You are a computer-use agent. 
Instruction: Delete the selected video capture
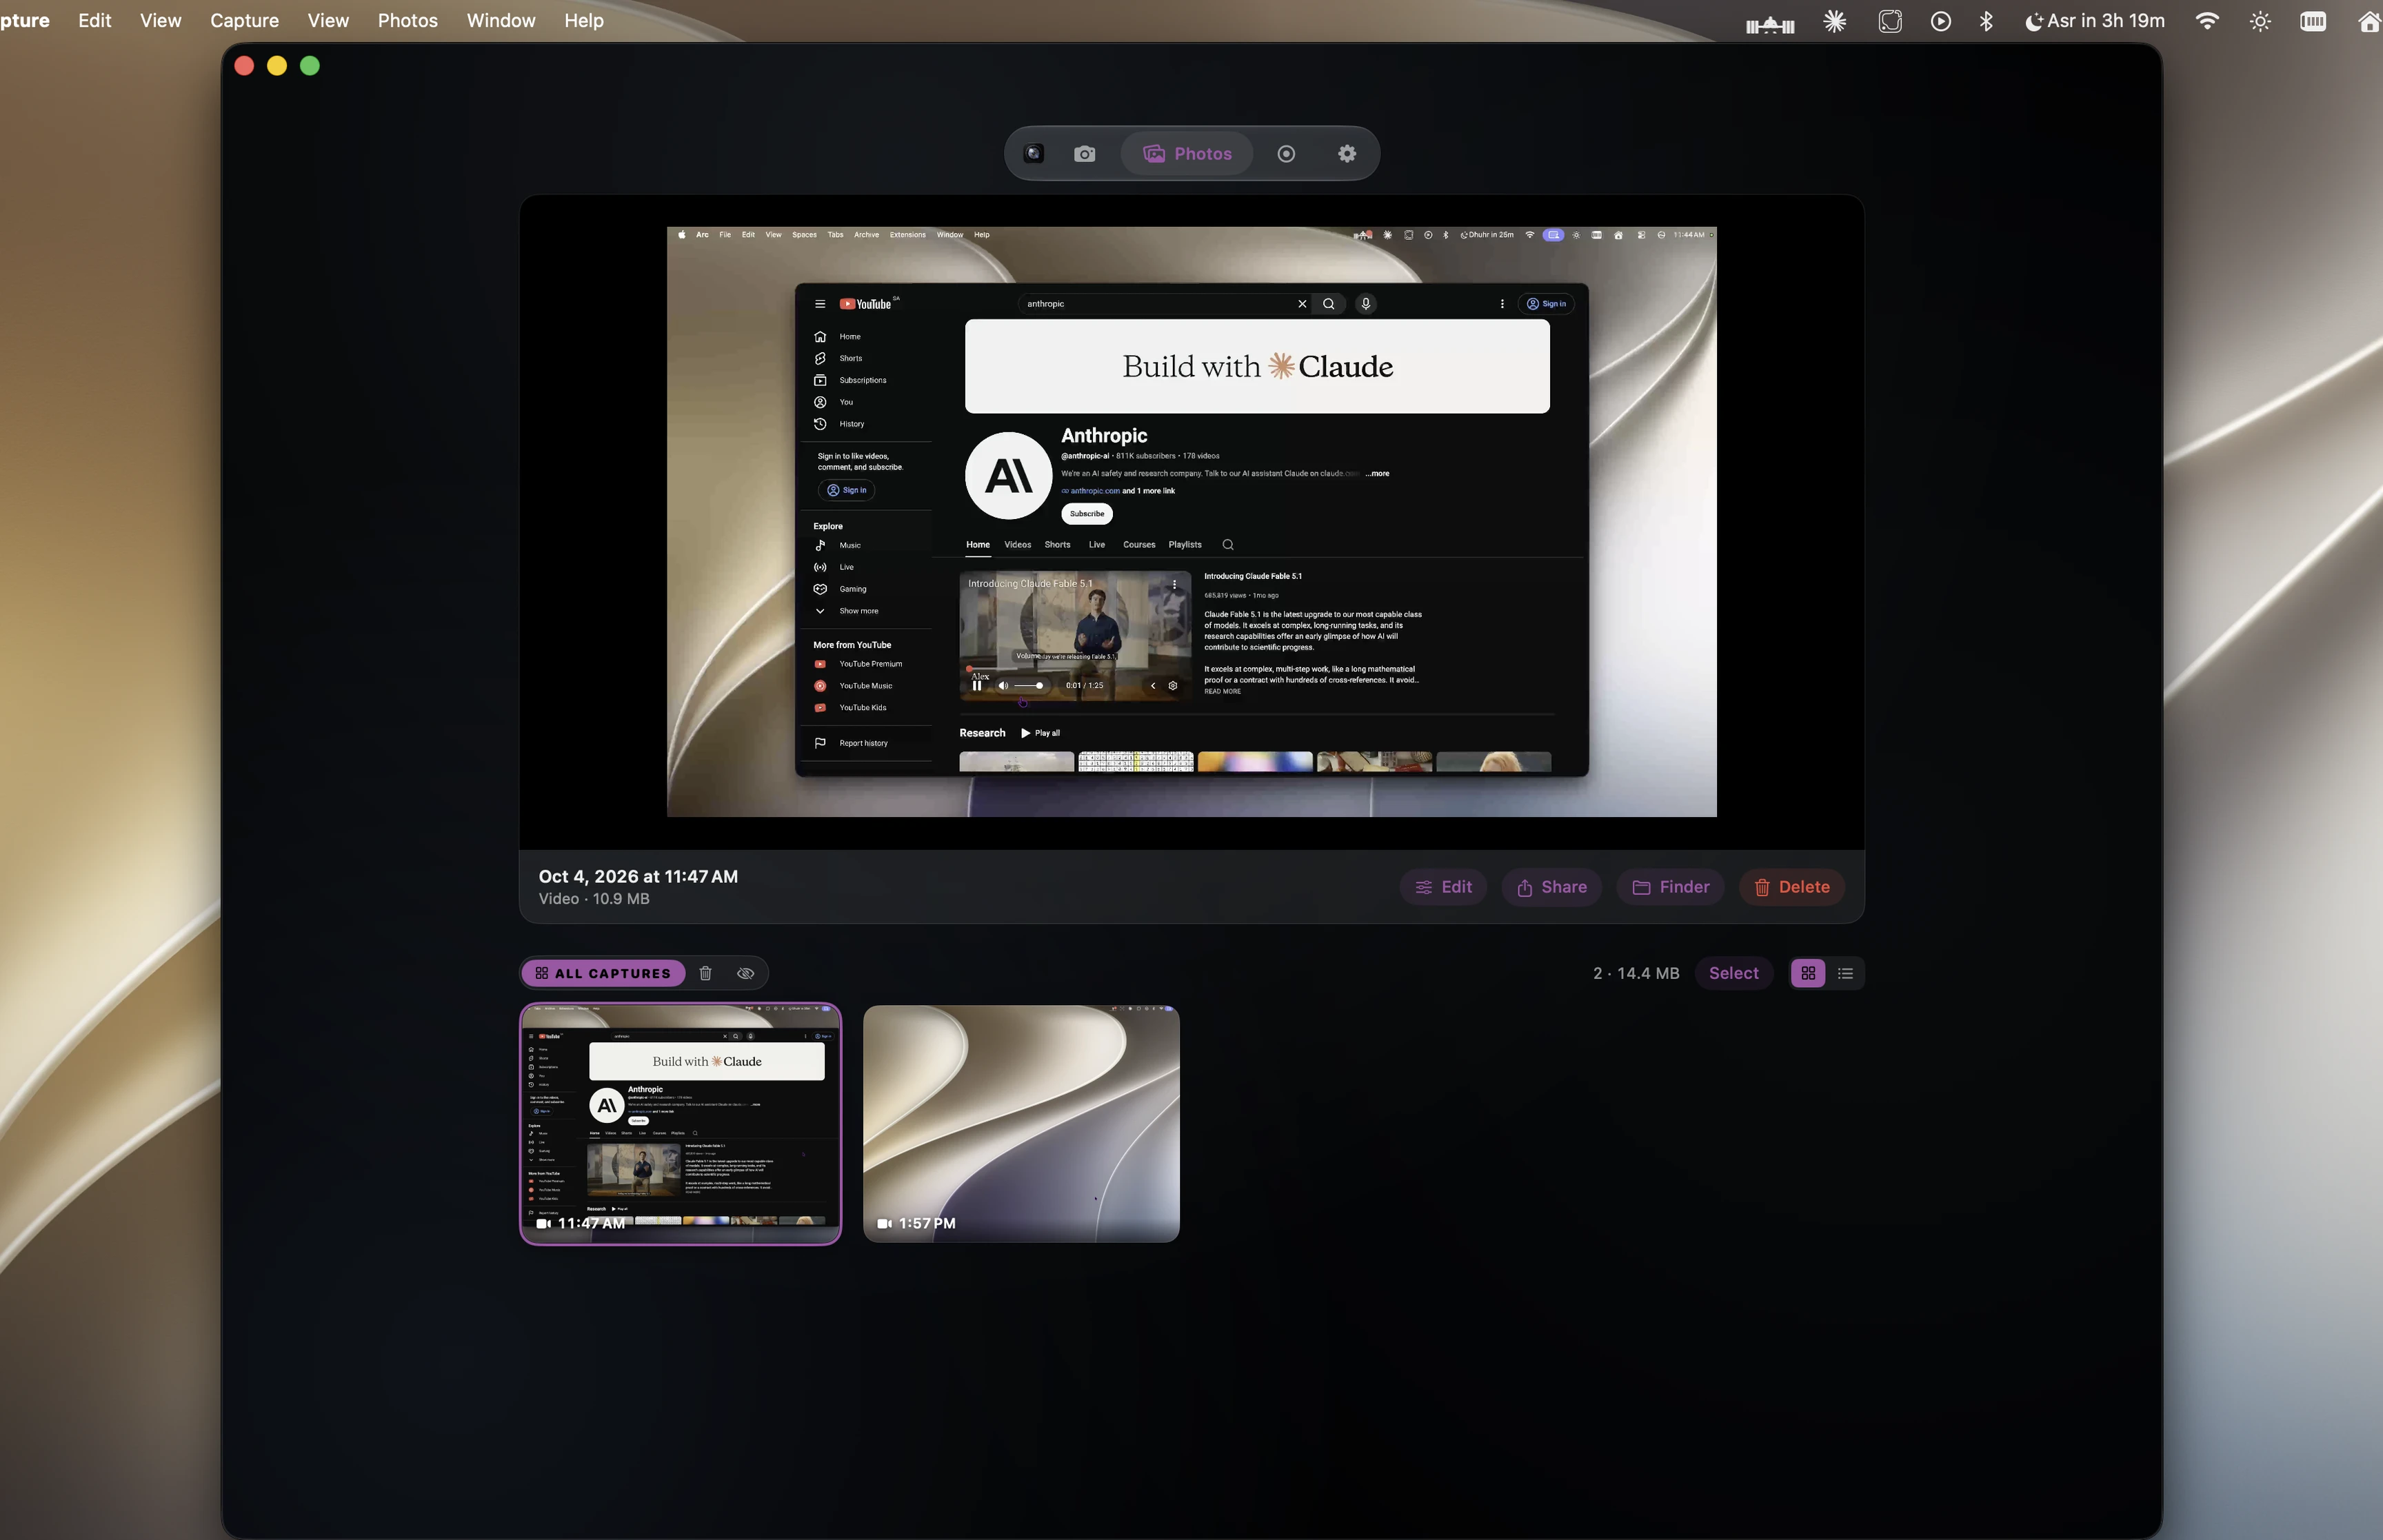[x=1792, y=887]
